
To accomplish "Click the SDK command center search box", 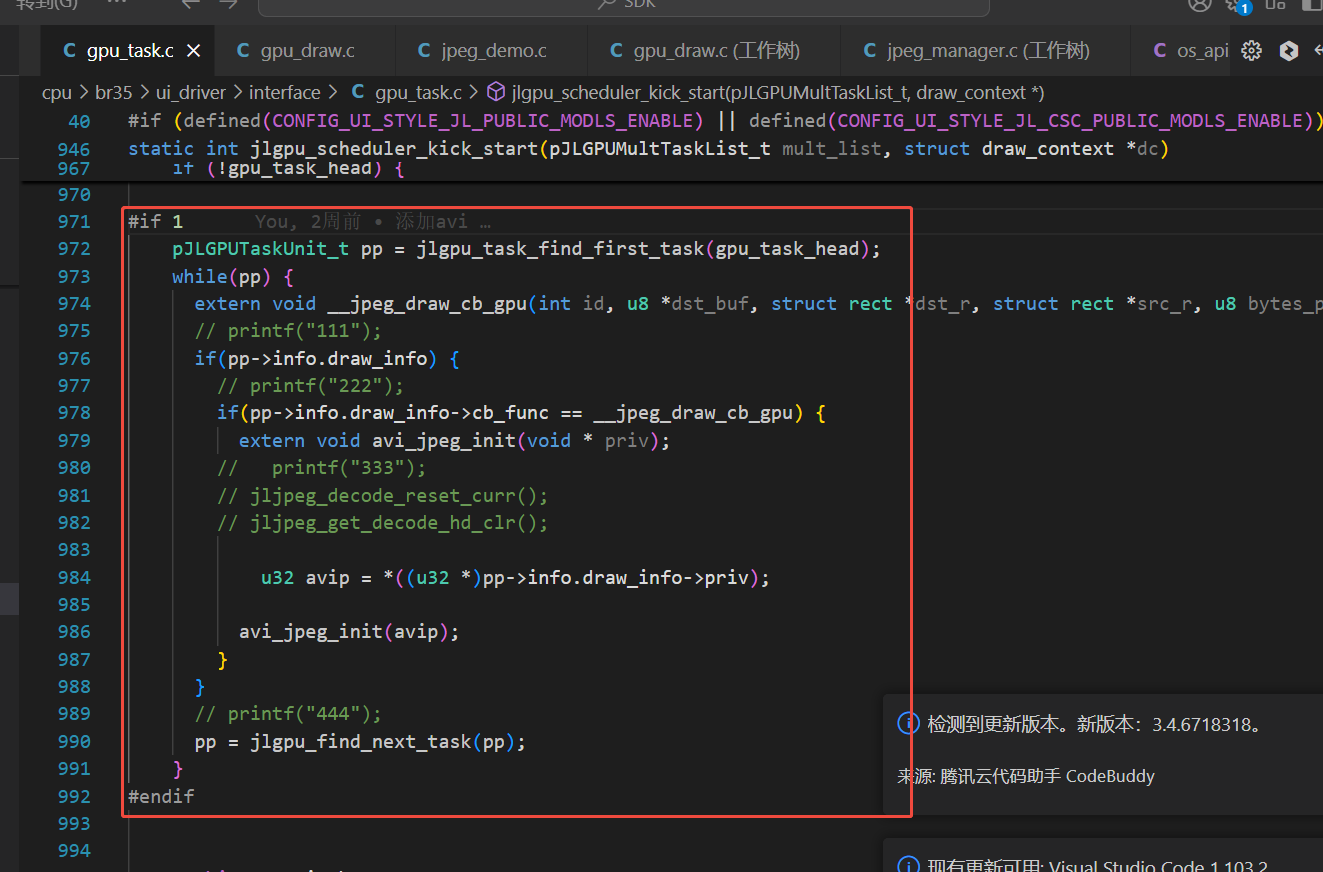I will tap(623, 5).
